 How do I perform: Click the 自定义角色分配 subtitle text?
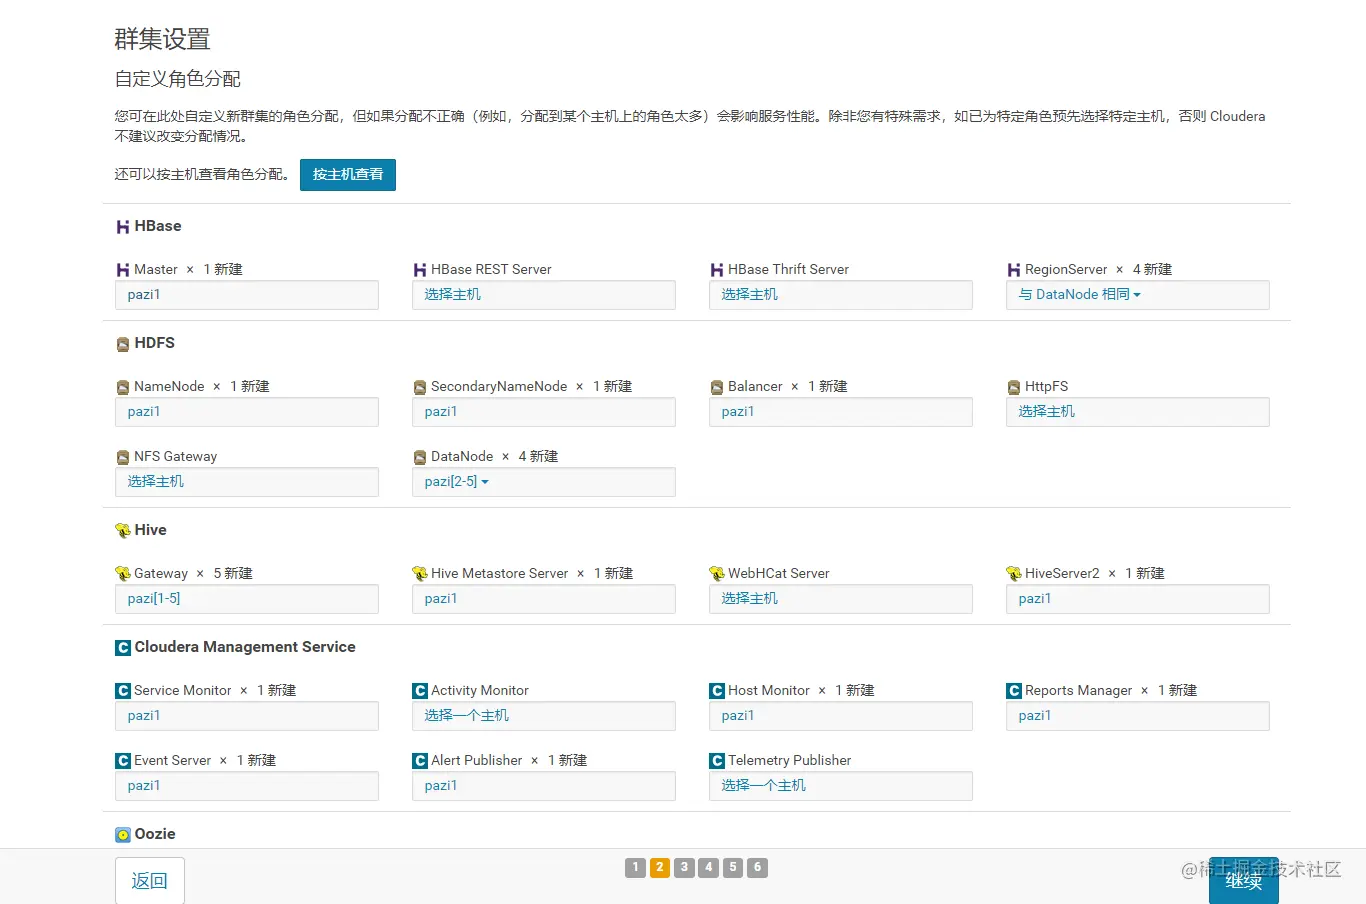178,79
